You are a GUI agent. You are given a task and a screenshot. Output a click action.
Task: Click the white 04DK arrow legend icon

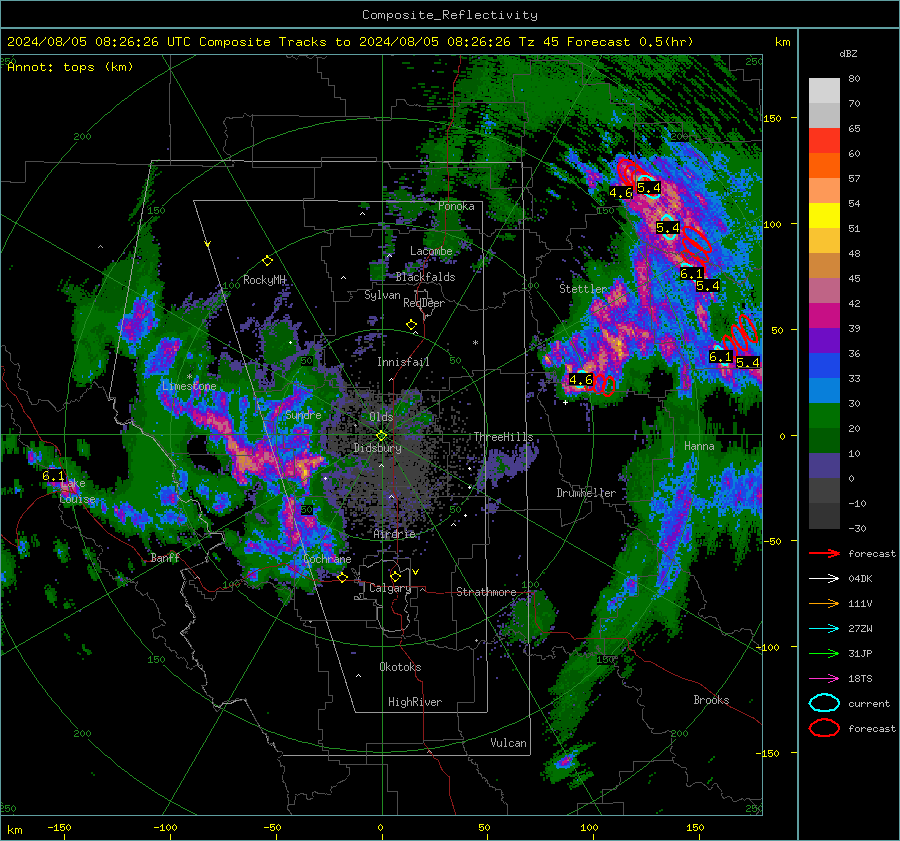point(824,579)
